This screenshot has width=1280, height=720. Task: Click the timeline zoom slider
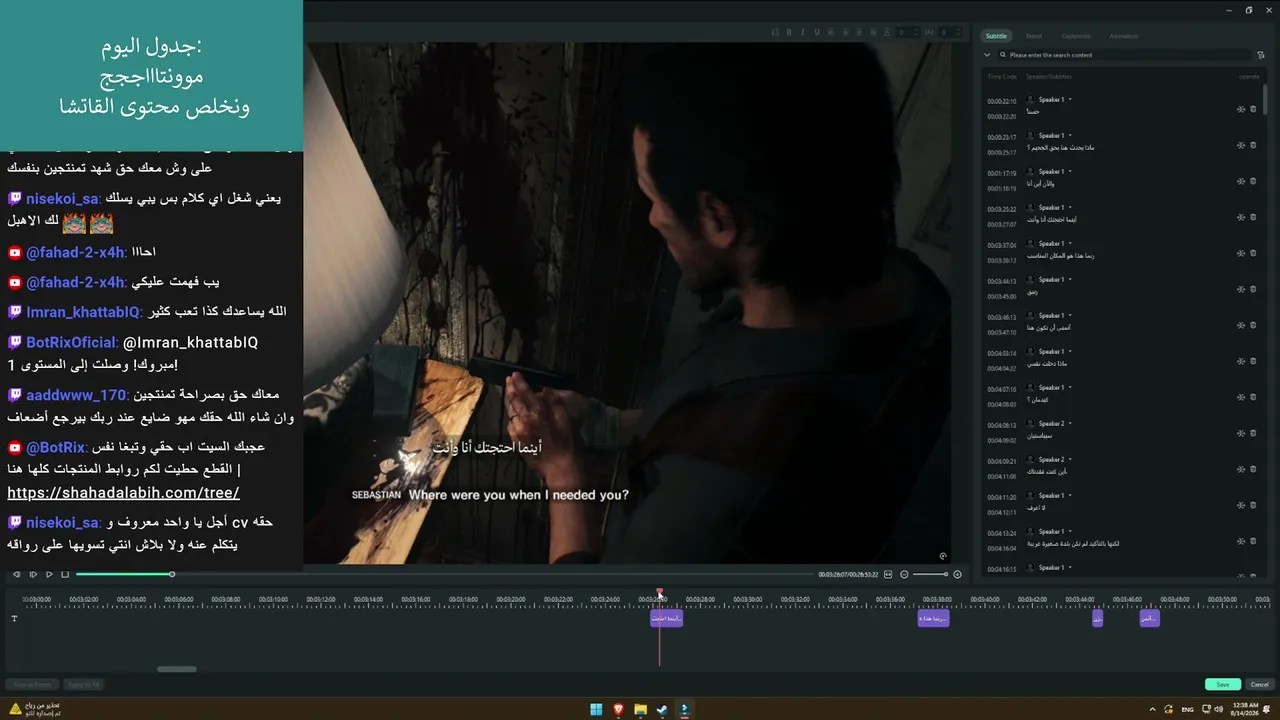930,574
